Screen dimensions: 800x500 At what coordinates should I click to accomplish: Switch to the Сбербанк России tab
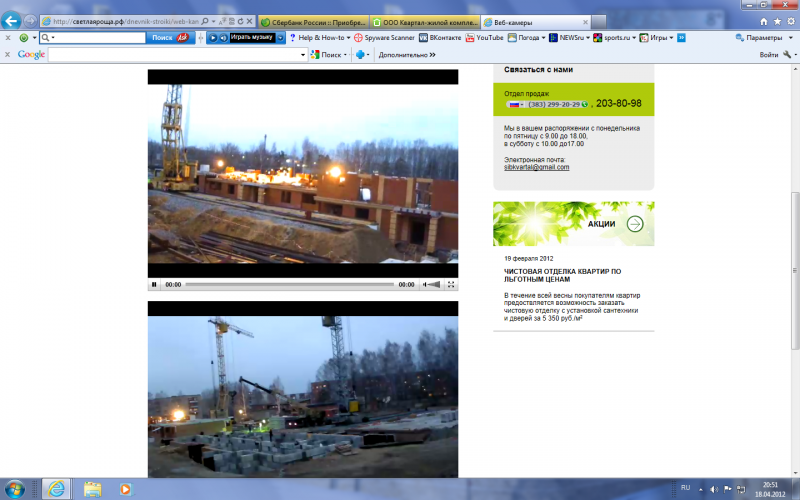pyautogui.click(x=310, y=21)
